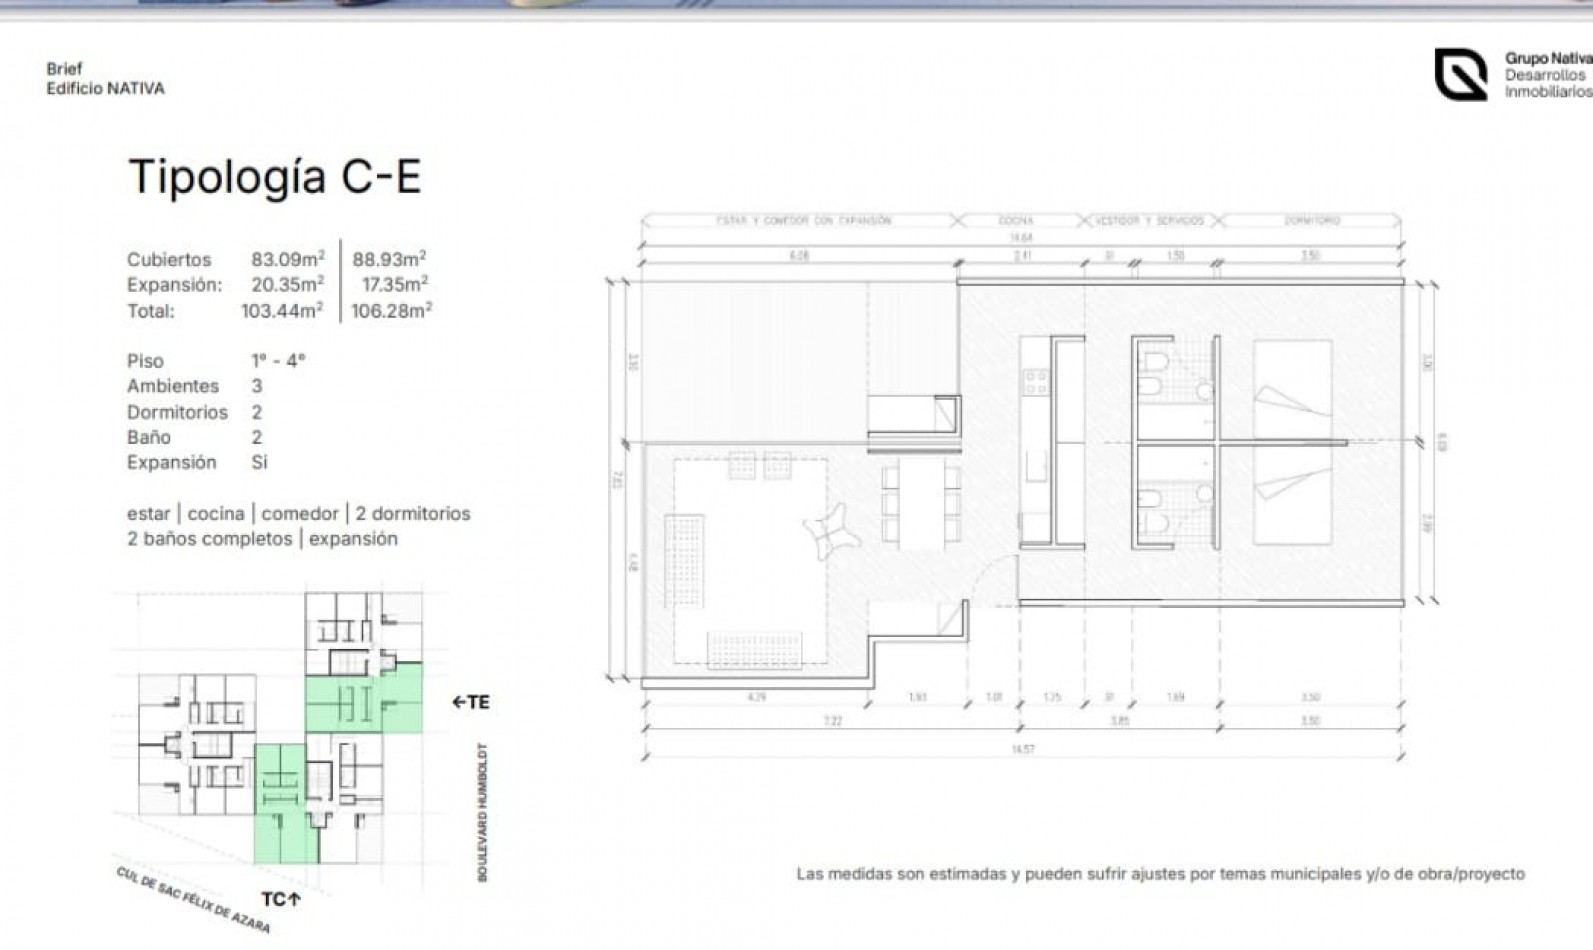1593x950 pixels.
Task: Click the main apartment floor plan drawing
Action: click(x=1022, y=486)
